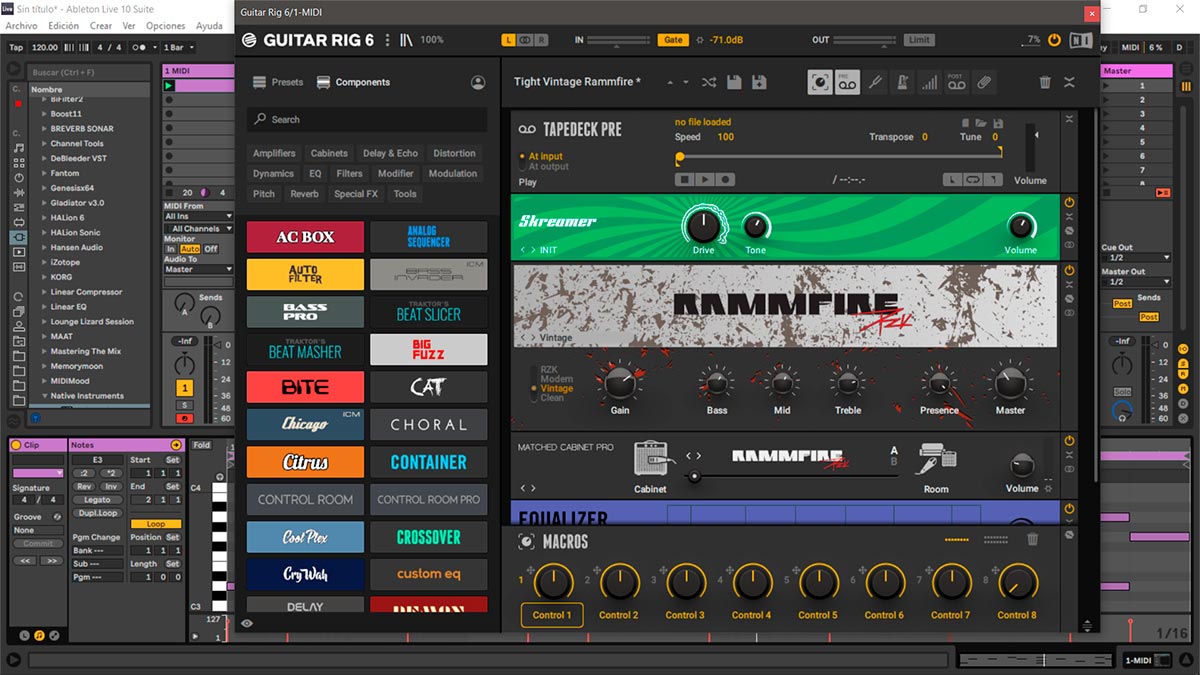Click the Ableton 'Buscar' browser search field
This screenshot has width=1200, height=675.
coord(88,72)
